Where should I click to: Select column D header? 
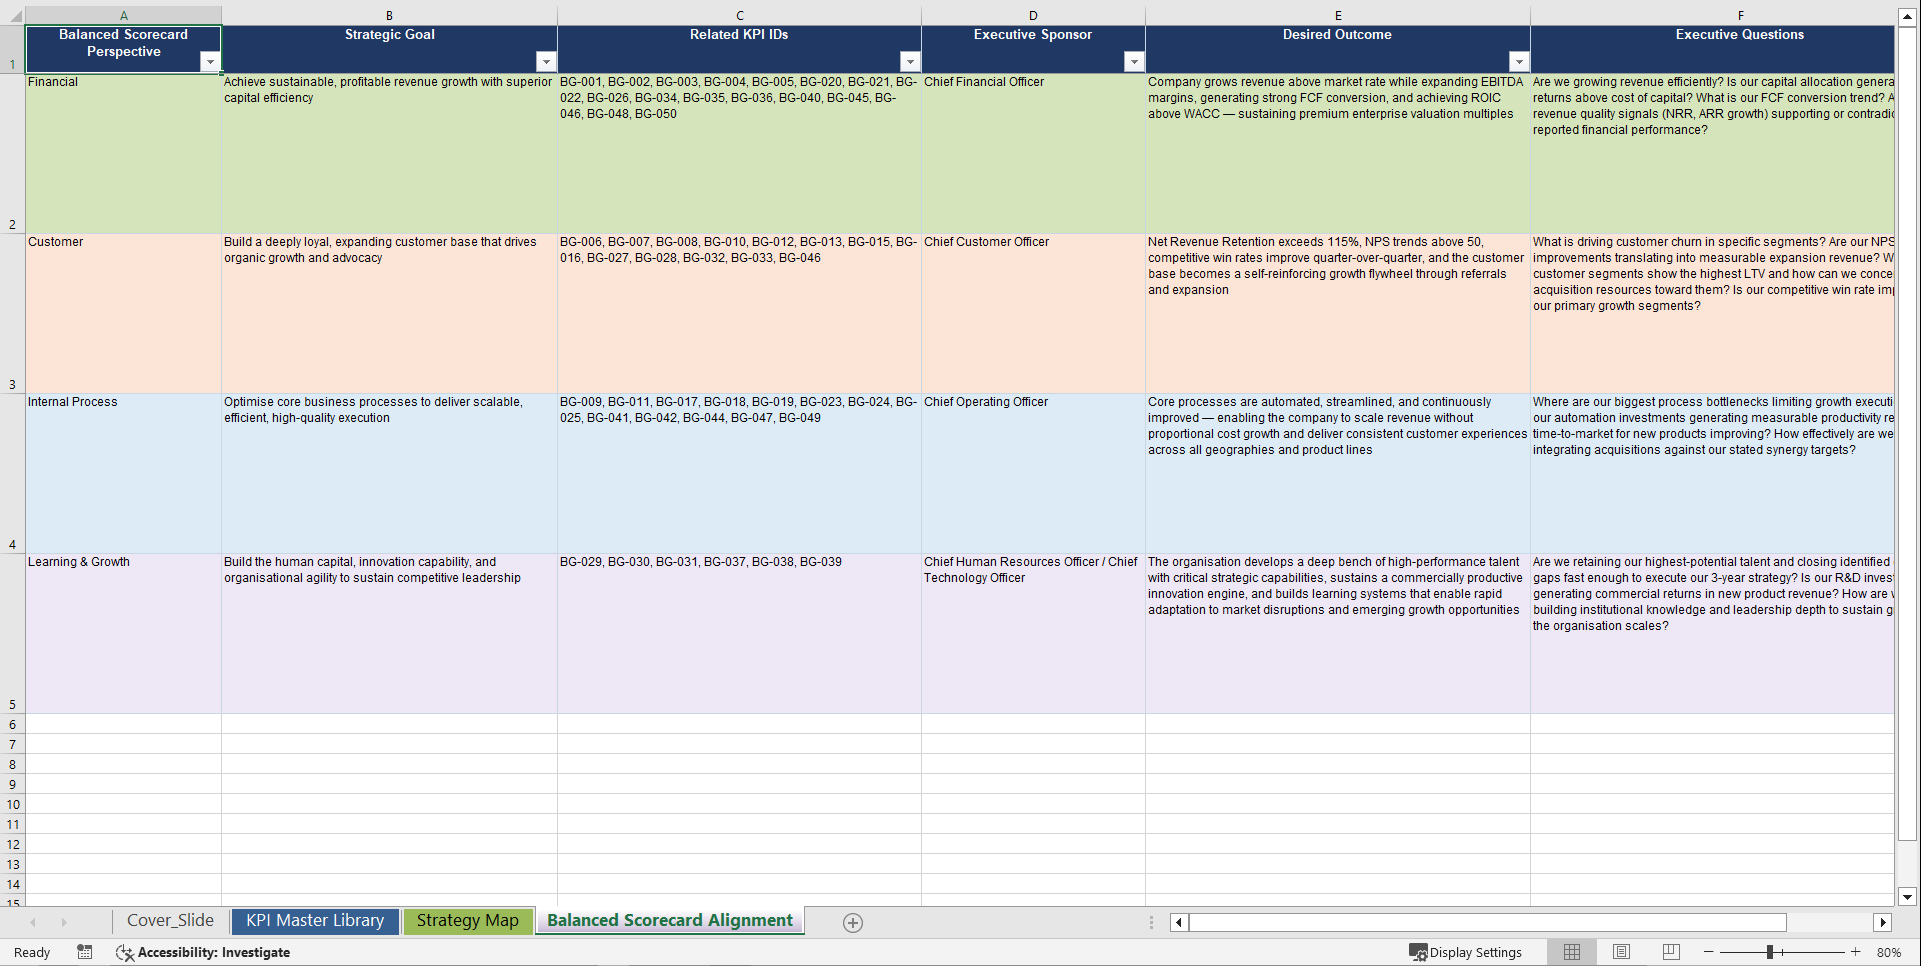pyautogui.click(x=1033, y=15)
